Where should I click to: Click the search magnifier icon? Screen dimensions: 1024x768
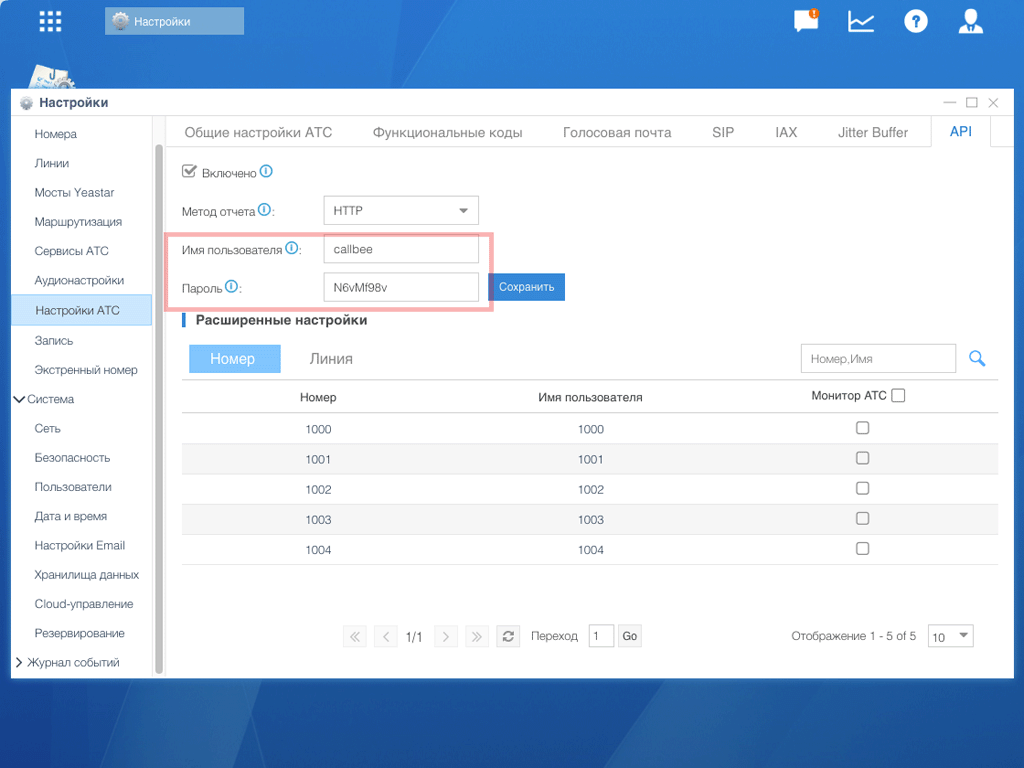point(977,358)
